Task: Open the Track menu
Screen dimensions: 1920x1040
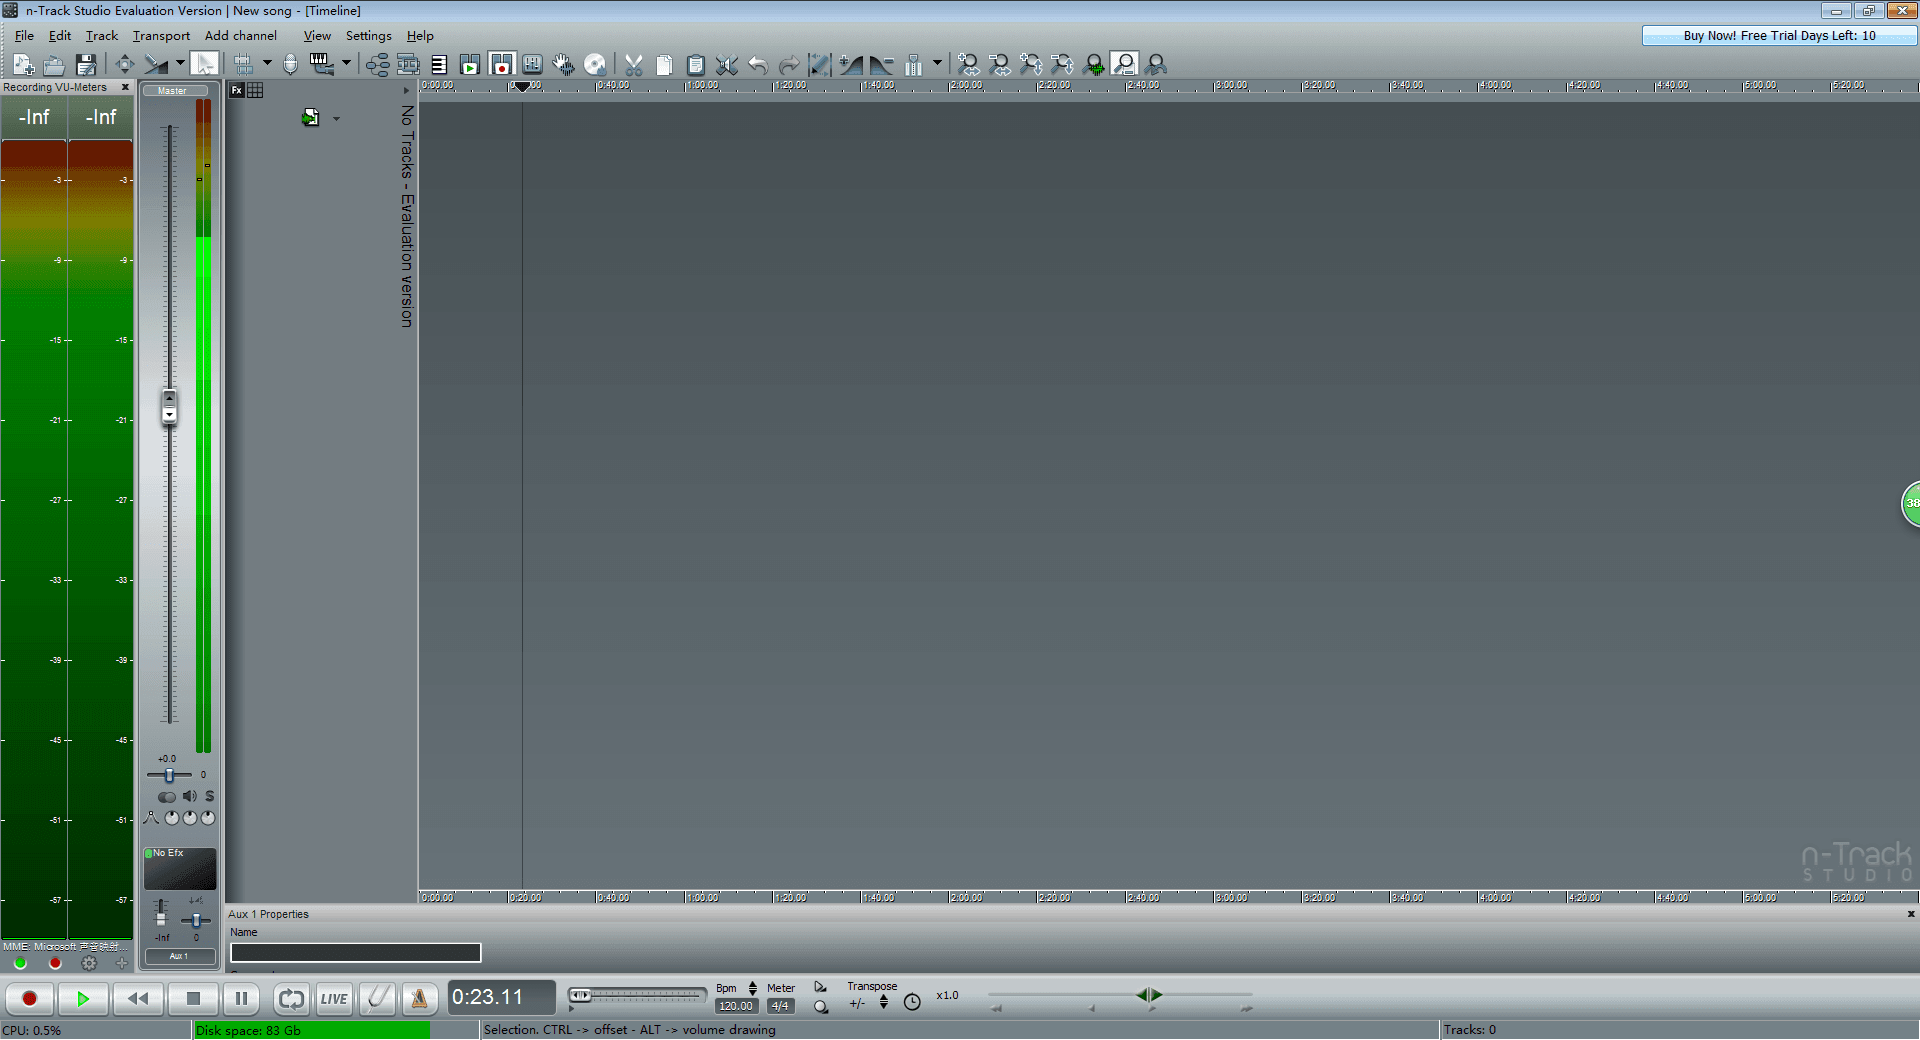Action: tap(101, 35)
